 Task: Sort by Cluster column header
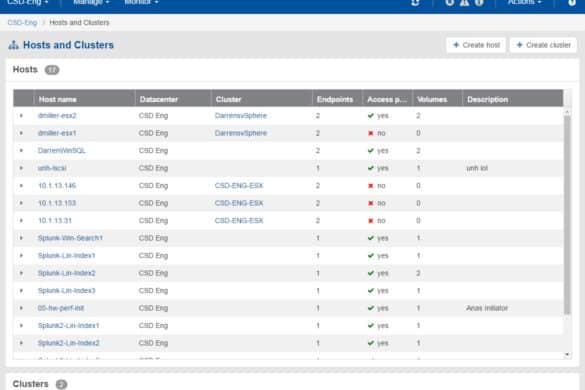pyautogui.click(x=262, y=100)
